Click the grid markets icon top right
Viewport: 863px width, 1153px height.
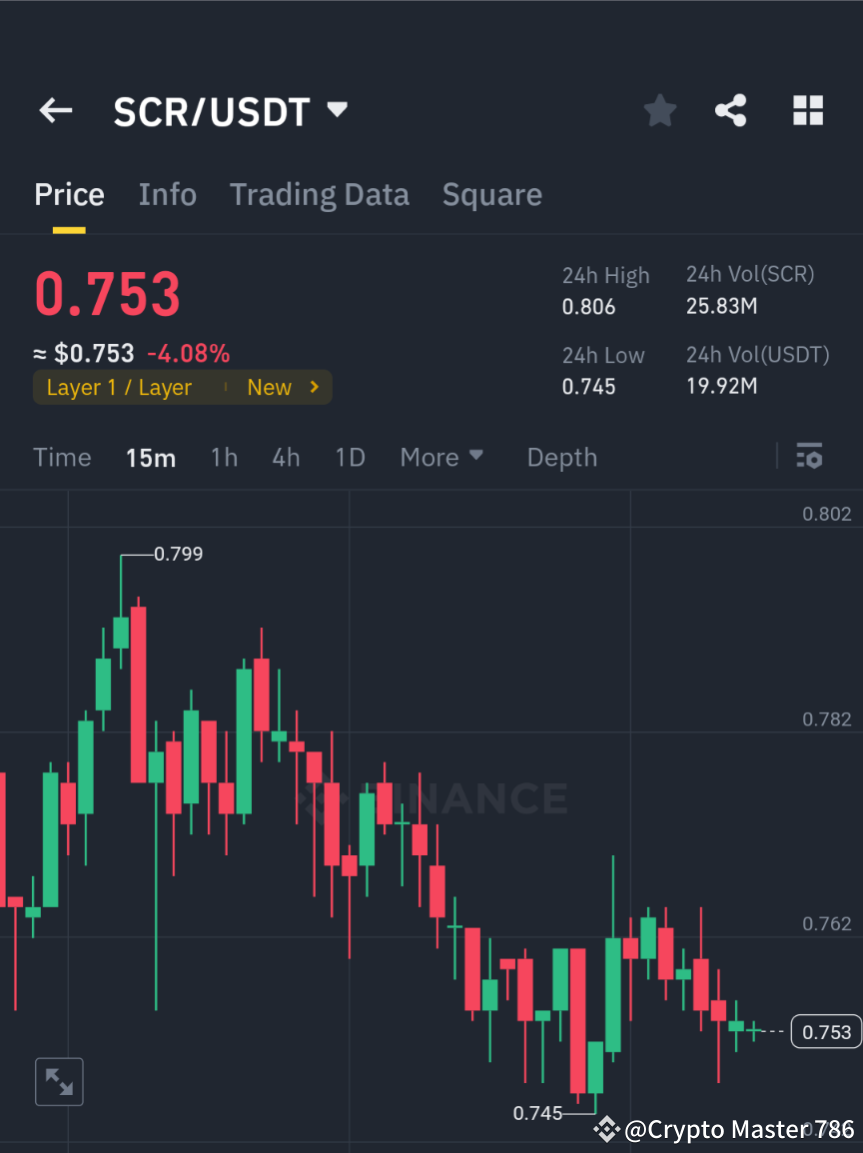coord(807,111)
